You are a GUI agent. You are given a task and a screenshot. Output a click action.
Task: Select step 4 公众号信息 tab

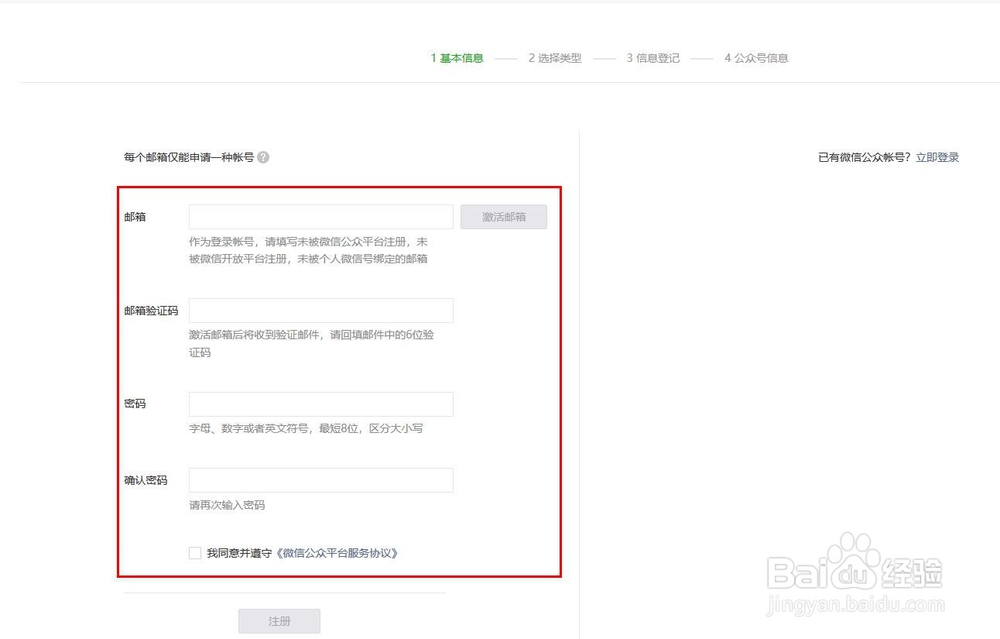[756, 58]
